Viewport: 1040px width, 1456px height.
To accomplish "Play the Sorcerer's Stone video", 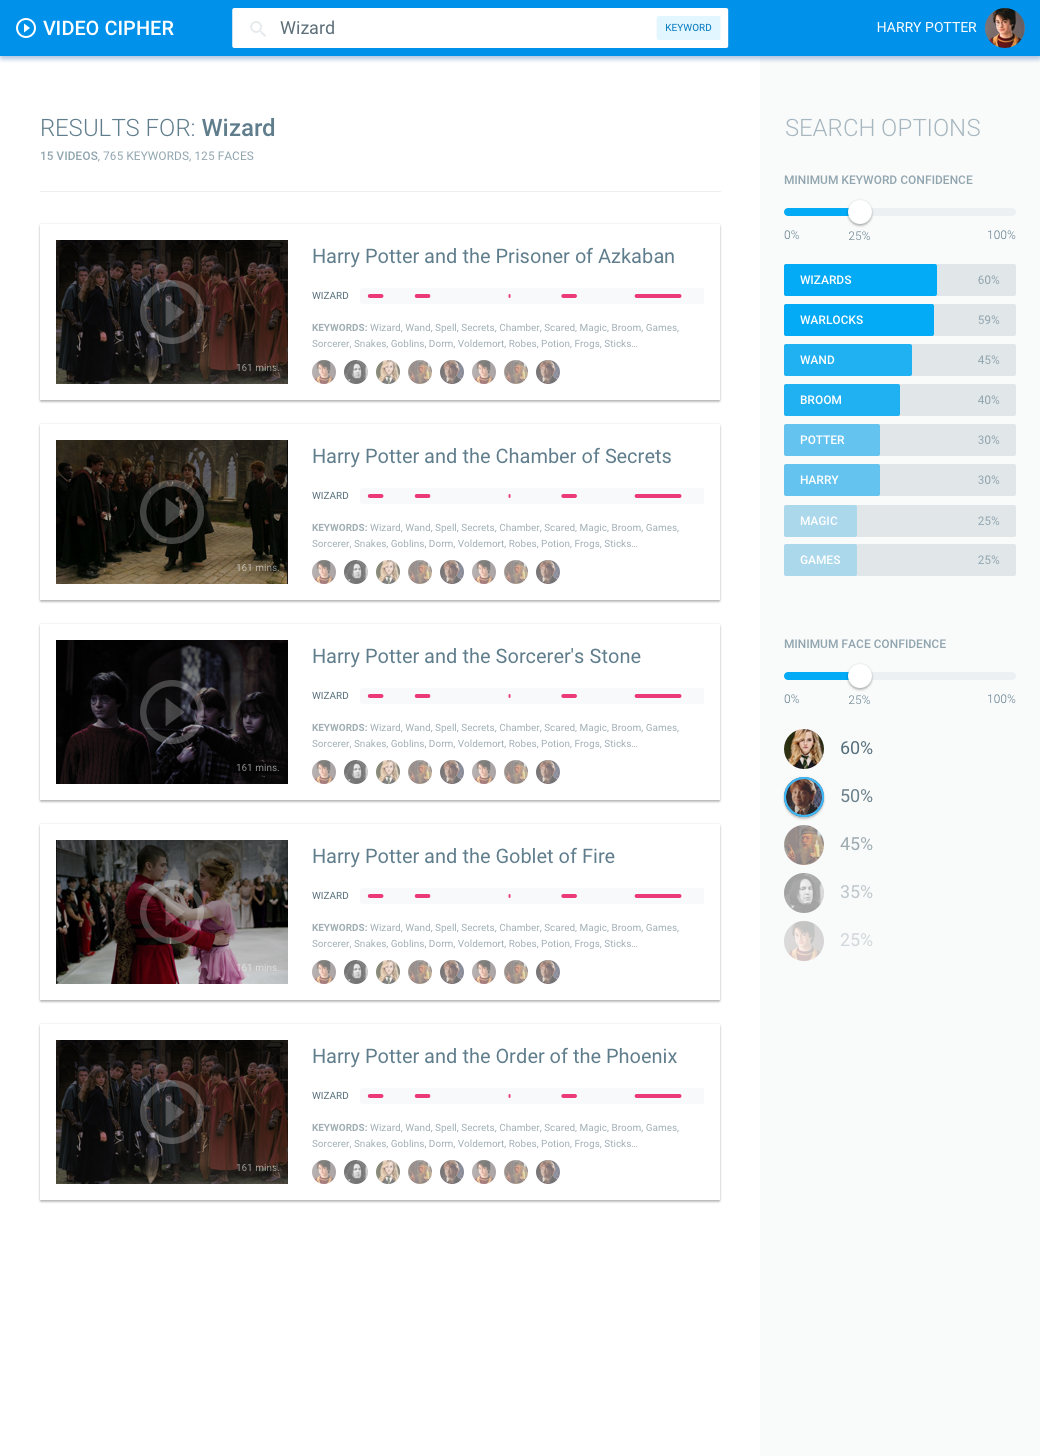I will 172,712.
